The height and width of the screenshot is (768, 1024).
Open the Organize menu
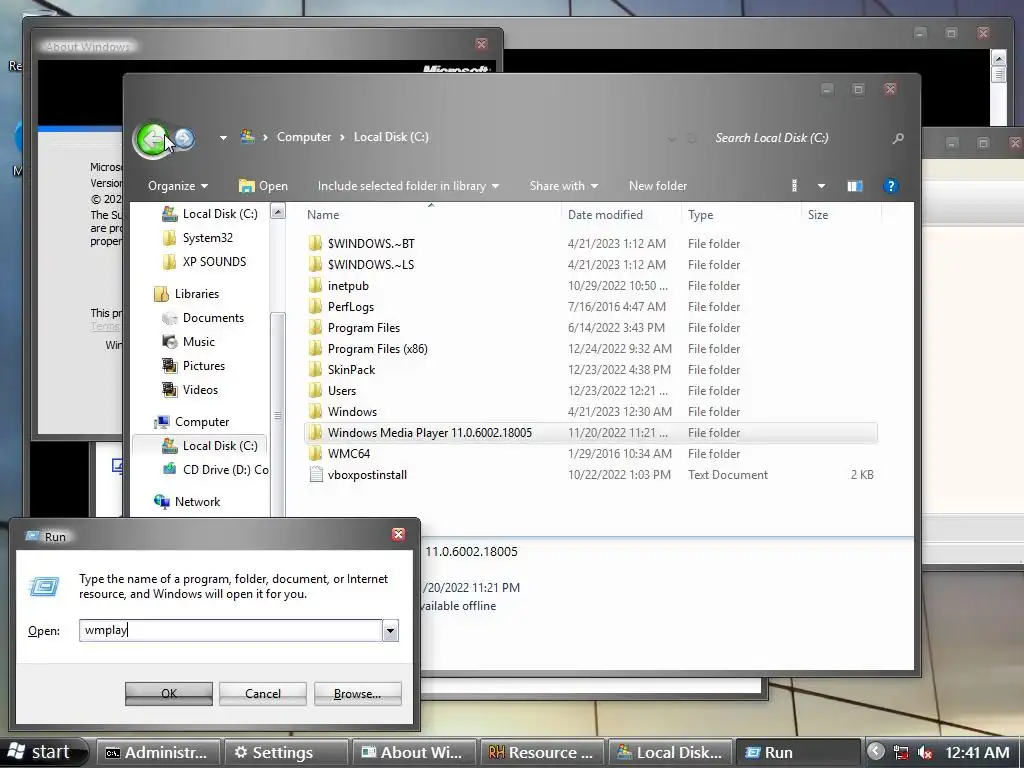click(x=178, y=186)
